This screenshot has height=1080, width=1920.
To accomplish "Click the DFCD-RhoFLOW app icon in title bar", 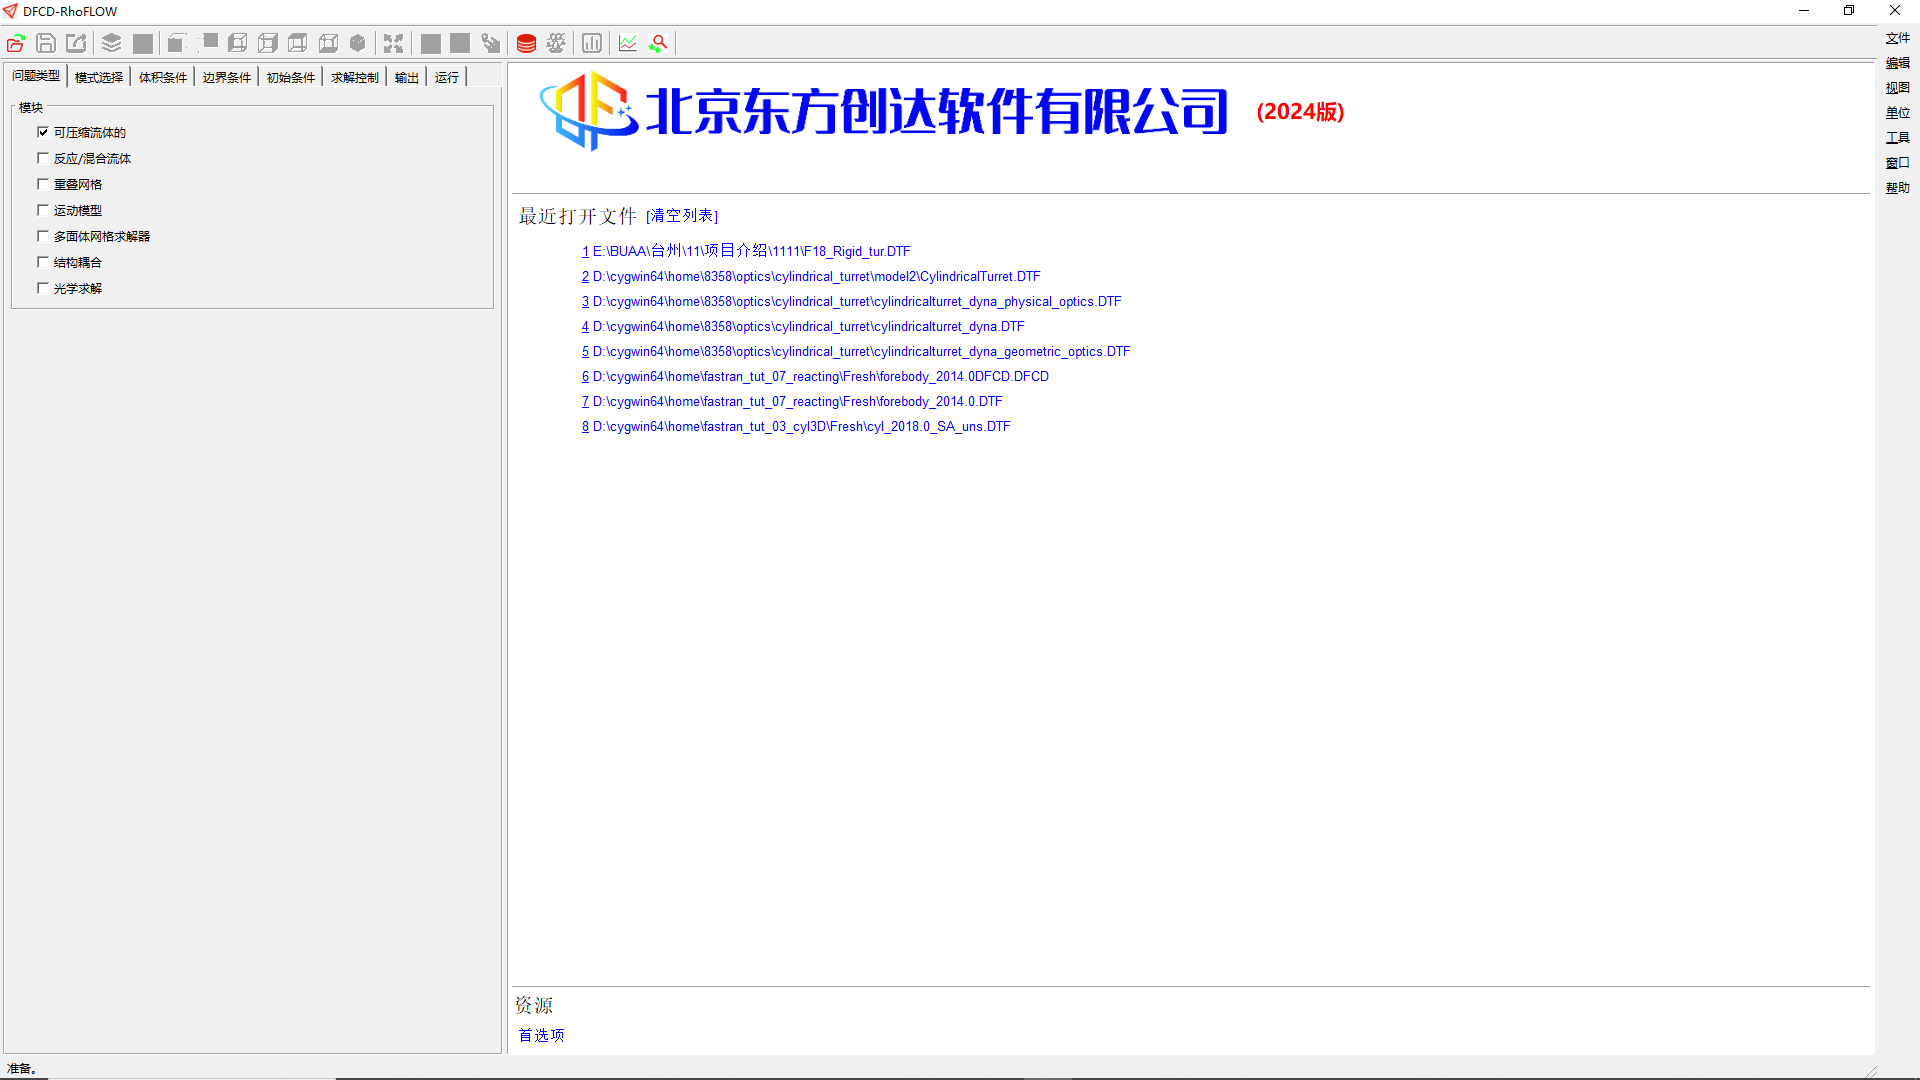I will coord(10,11).
